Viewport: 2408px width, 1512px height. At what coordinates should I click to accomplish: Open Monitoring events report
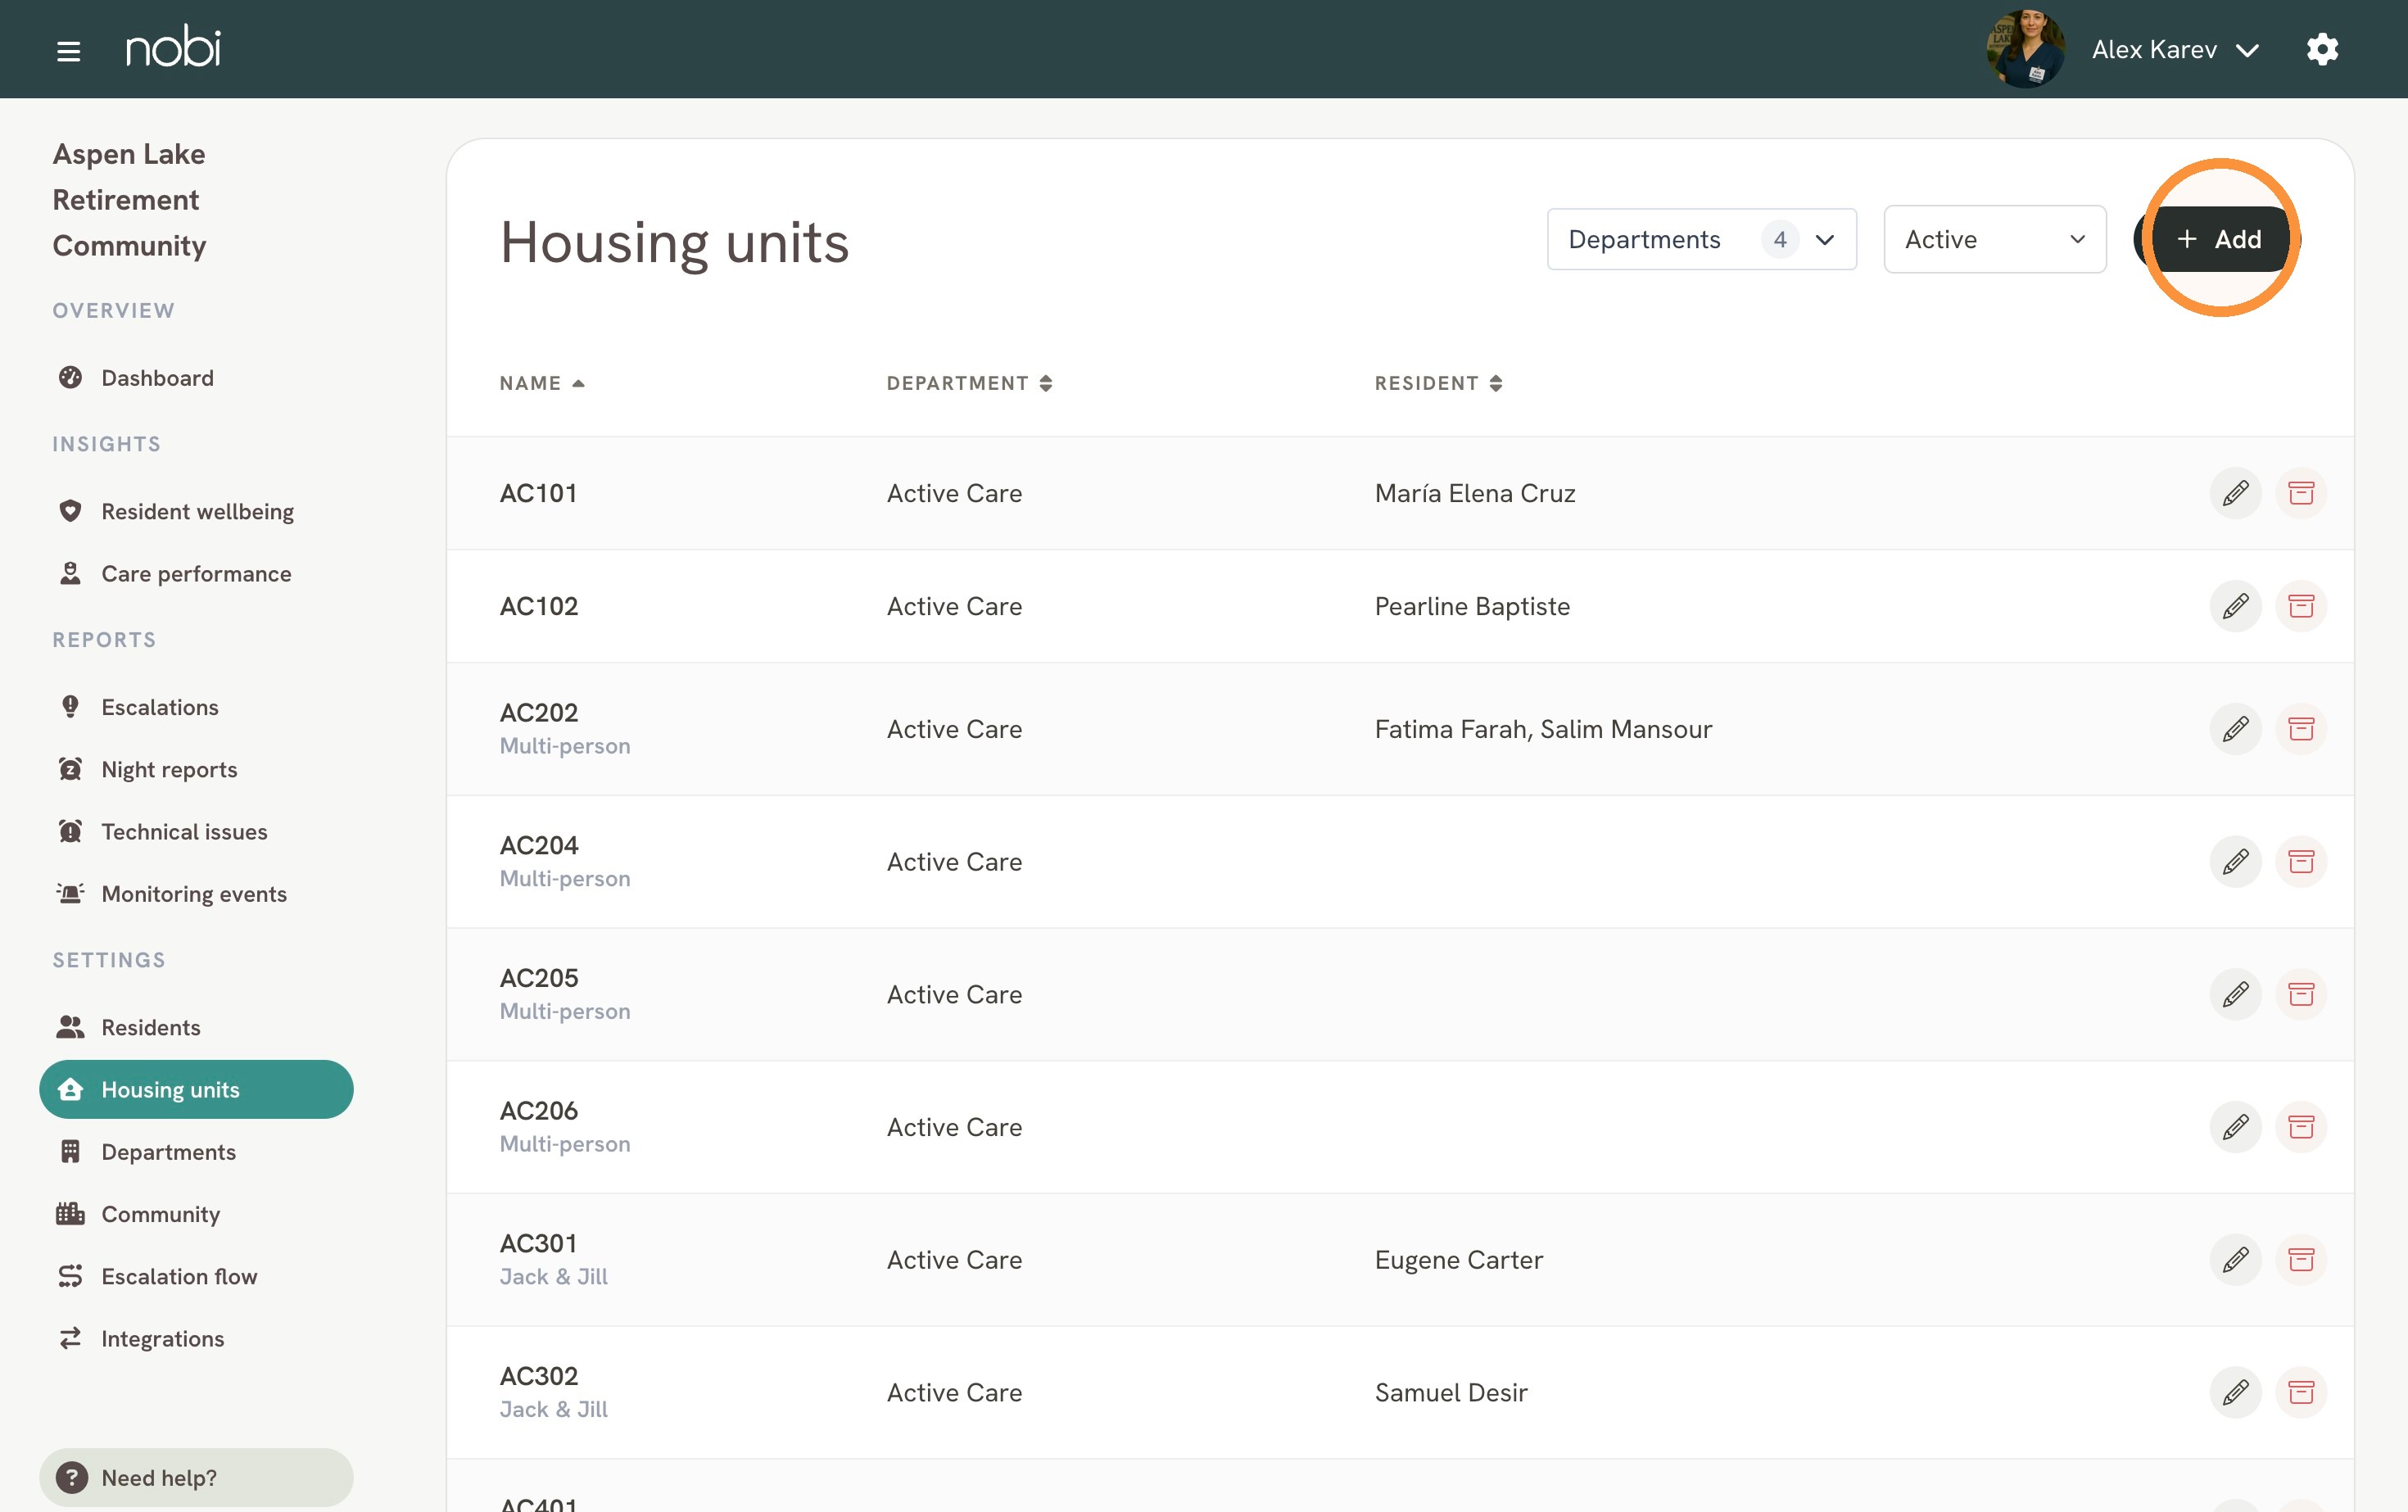tap(196, 893)
